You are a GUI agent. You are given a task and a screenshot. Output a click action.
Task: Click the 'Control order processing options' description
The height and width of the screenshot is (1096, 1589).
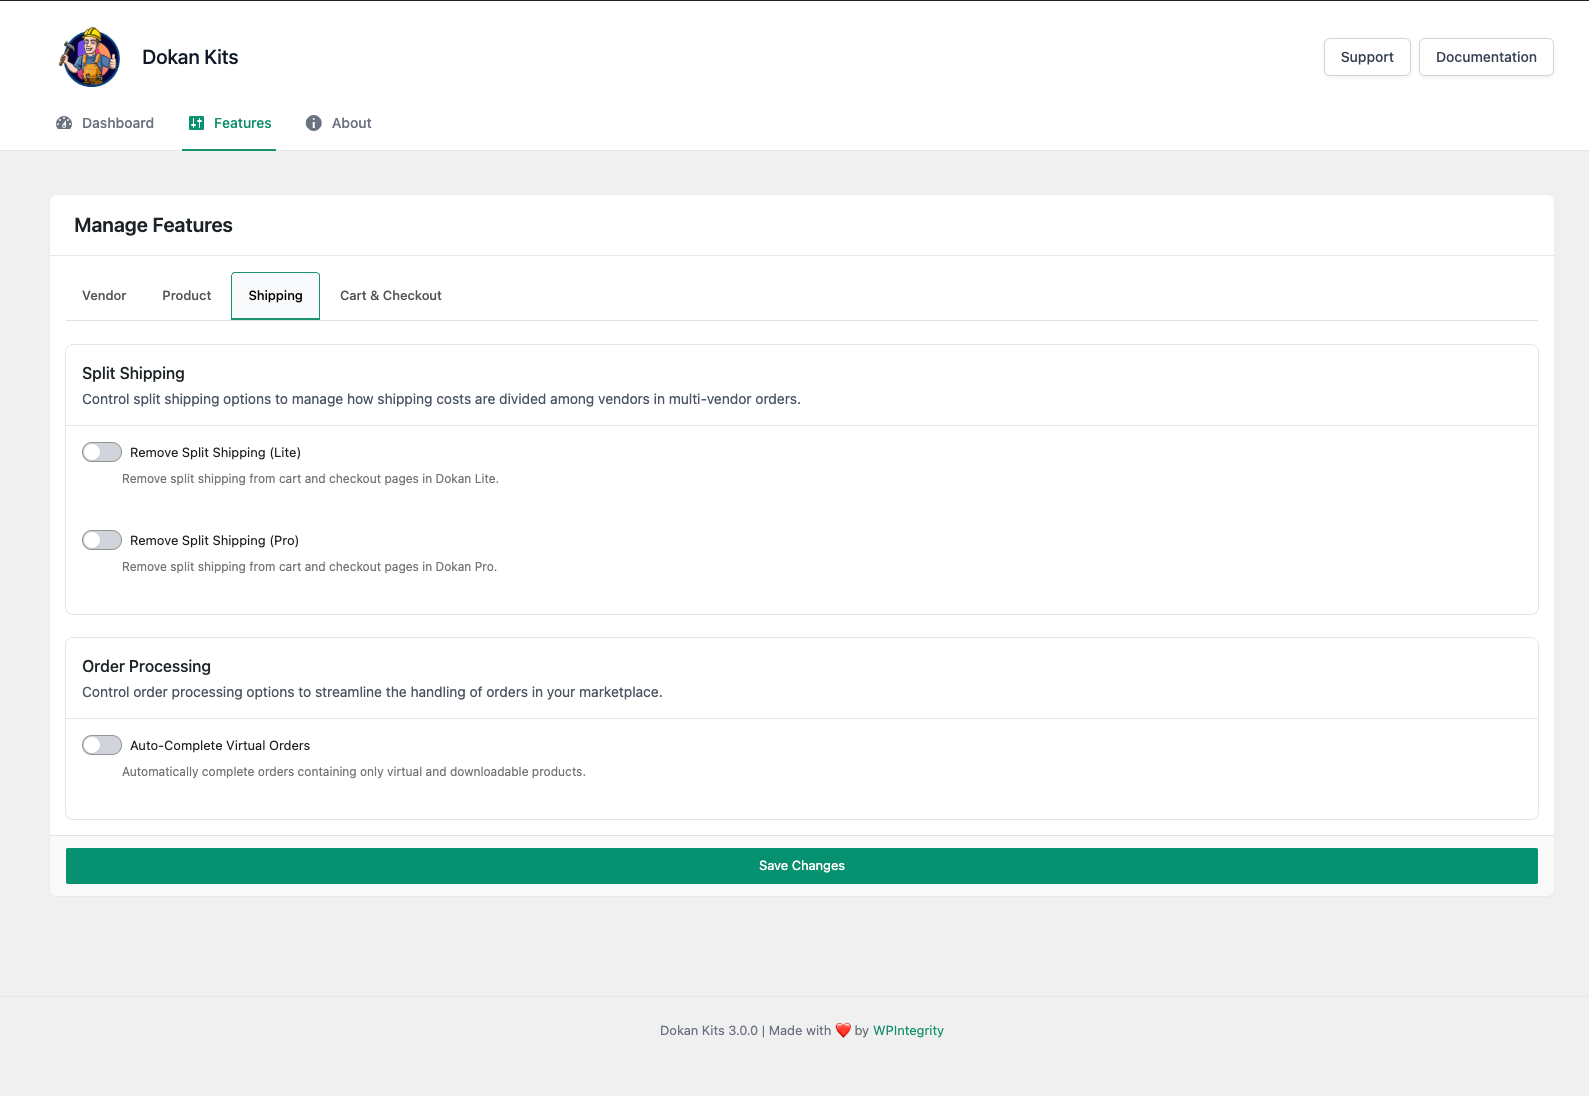[372, 692]
